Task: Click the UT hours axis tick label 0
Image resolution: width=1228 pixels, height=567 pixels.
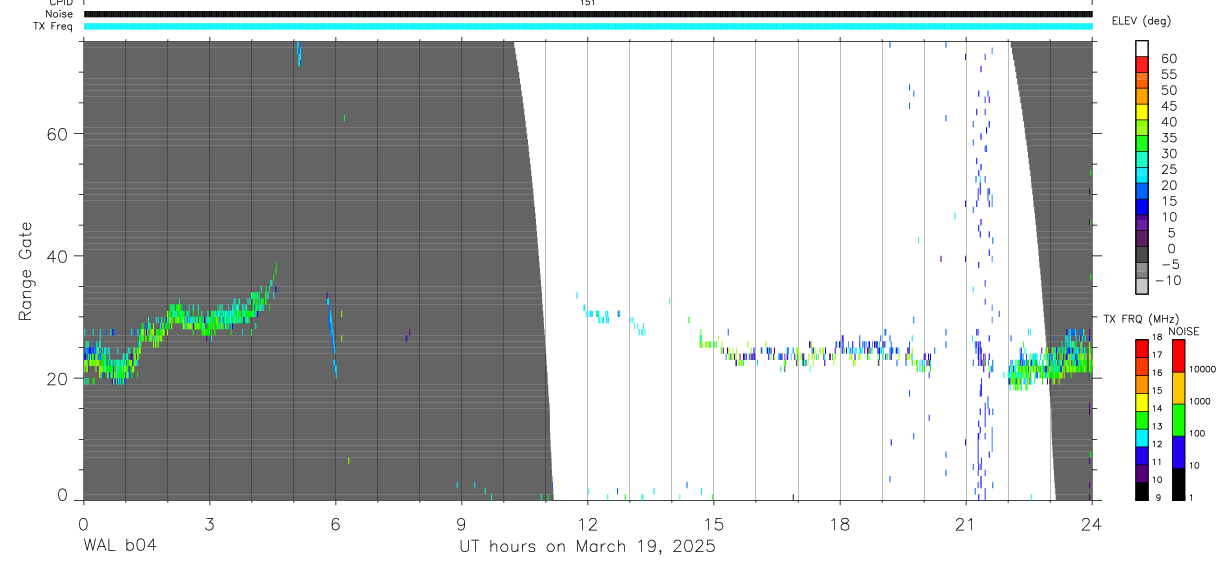Action: click(83, 522)
